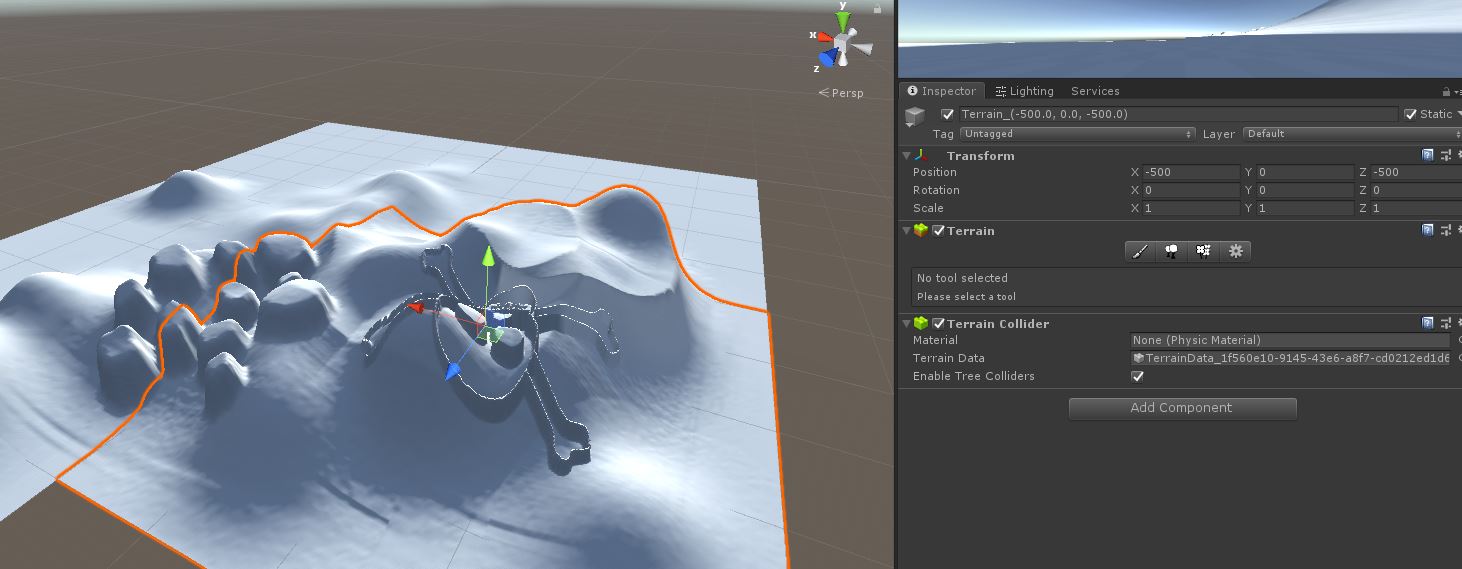This screenshot has height=569, width=1462.
Task: Open Terrain Collider preset settings icon
Action: click(x=1446, y=324)
